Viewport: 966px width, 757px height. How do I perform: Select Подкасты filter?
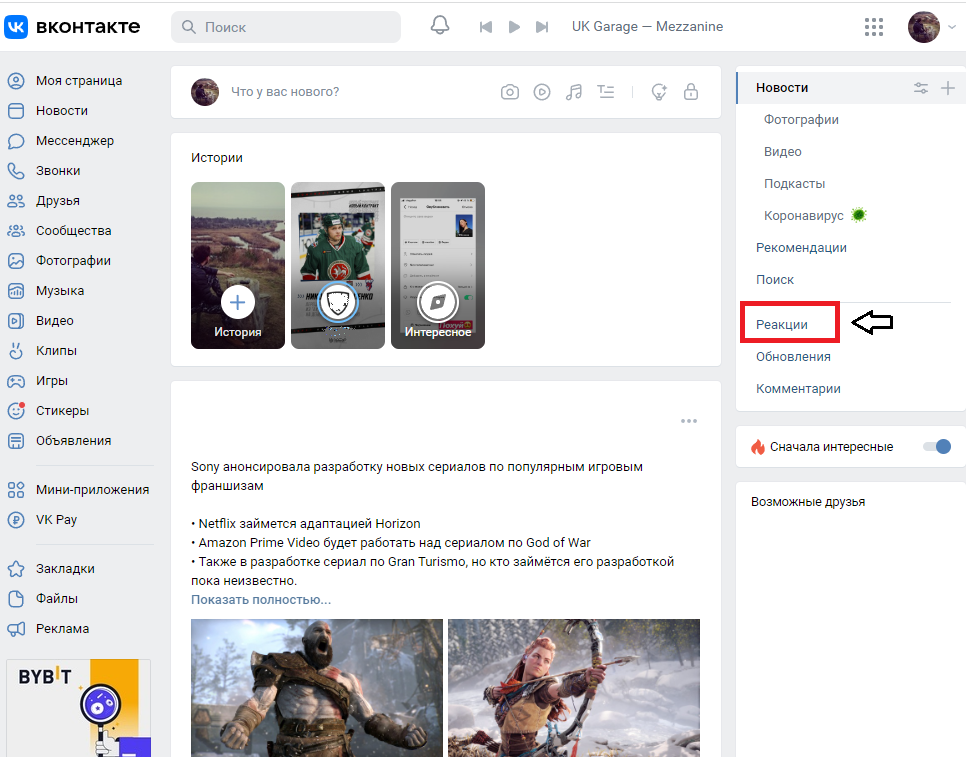coord(794,184)
